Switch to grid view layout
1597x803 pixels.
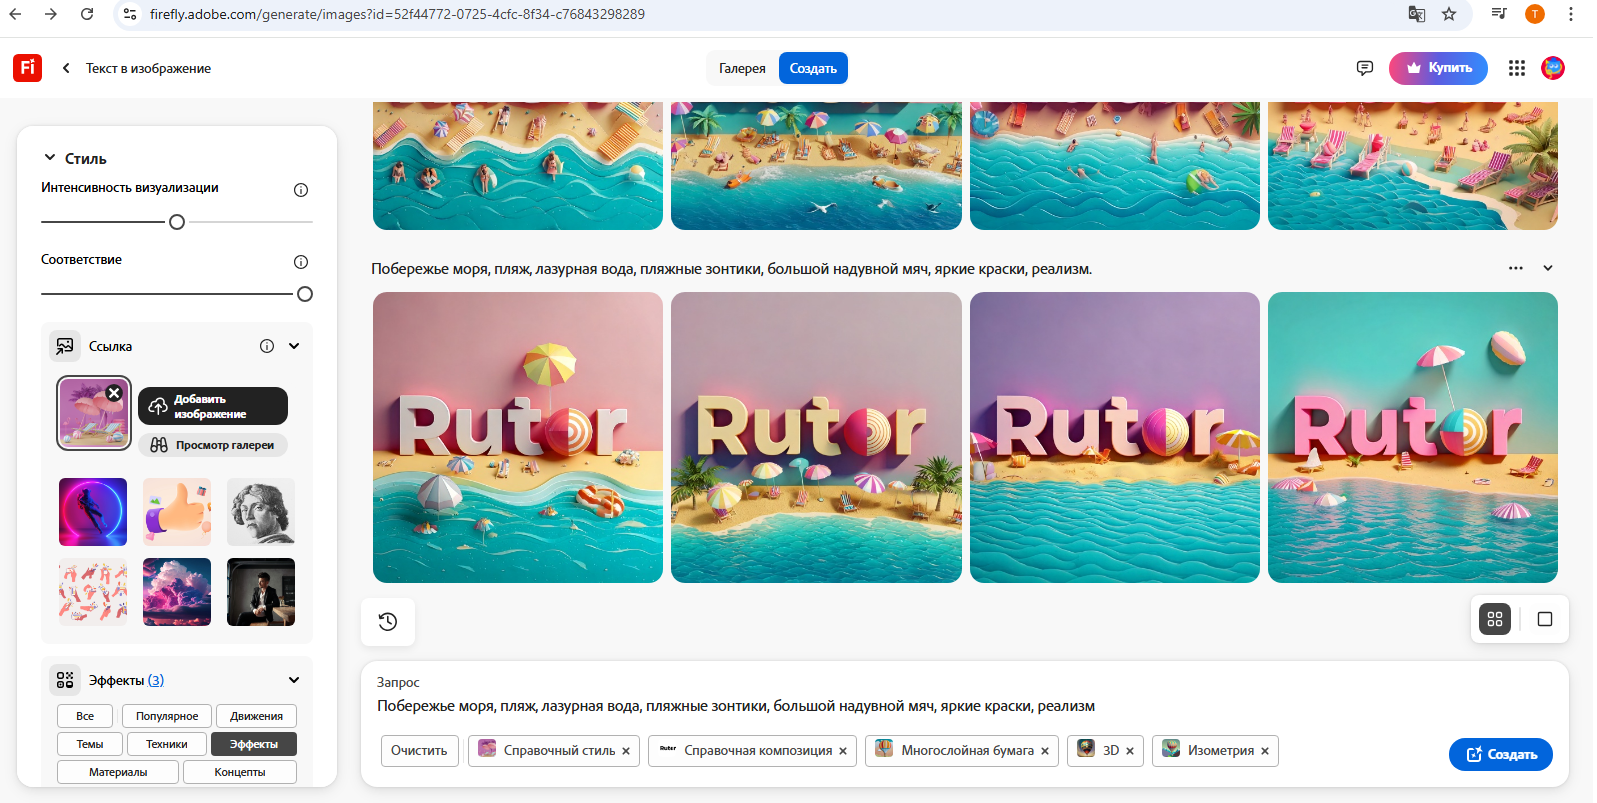[1494, 619]
